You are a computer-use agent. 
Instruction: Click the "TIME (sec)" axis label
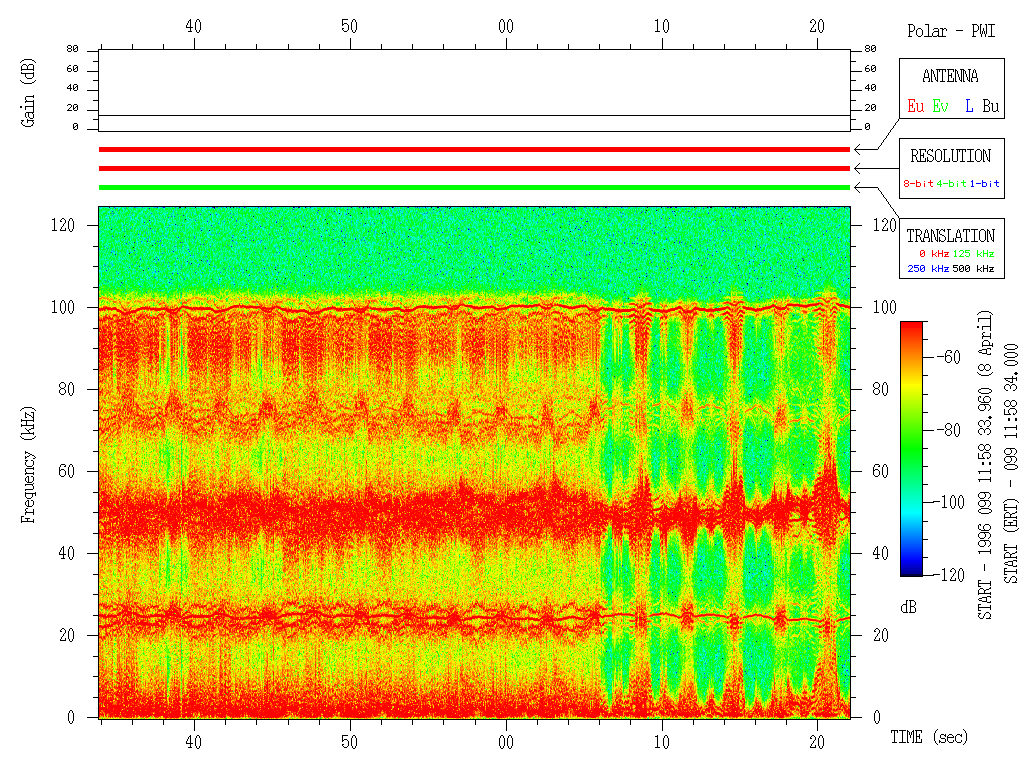pyautogui.click(x=929, y=738)
